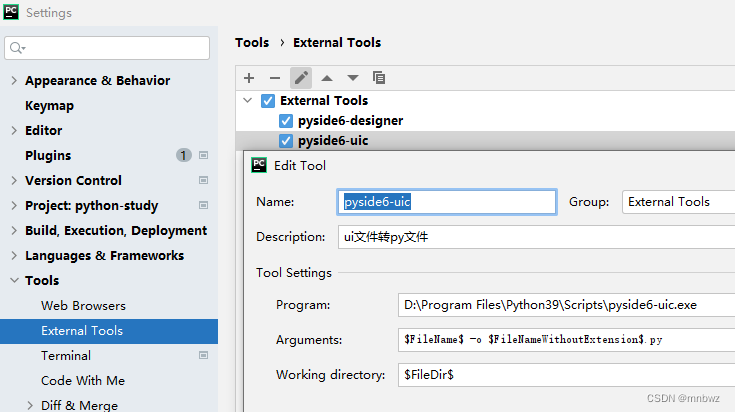Click the Copy tool icon
The height and width of the screenshot is (412, 735).
tap(379, 77)
